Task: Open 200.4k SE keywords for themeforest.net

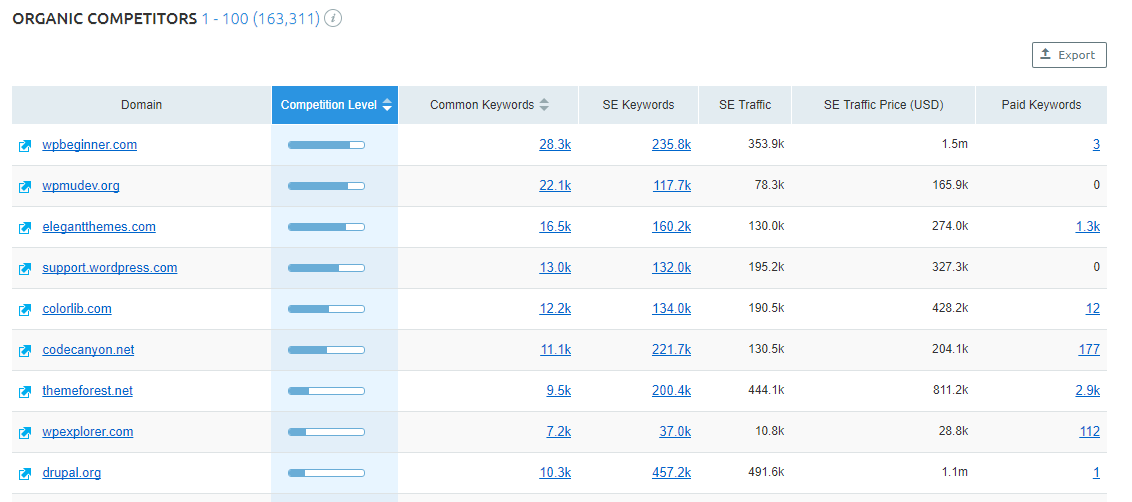Action: (671, 391)
